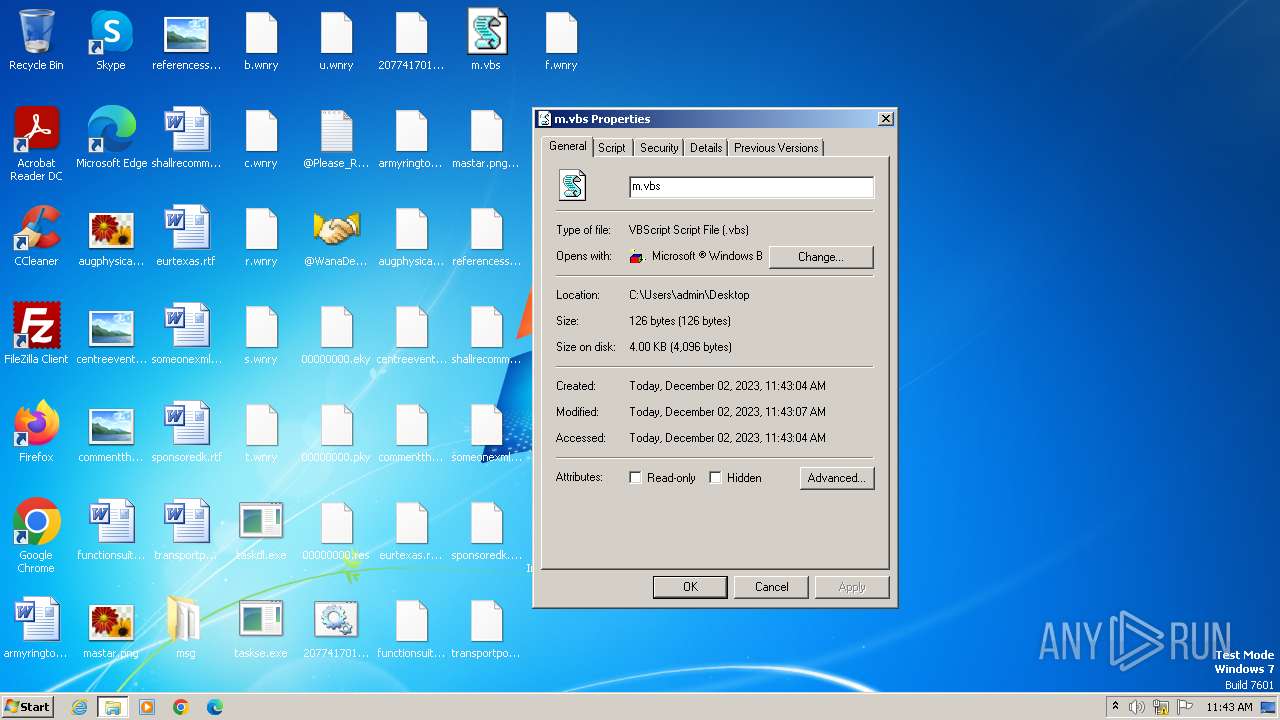Viewport: 1280px width, 720px height.
Task: Select the sponsoredk.rtf Word document
Action: pyautogui.click(x=186, y=432)
